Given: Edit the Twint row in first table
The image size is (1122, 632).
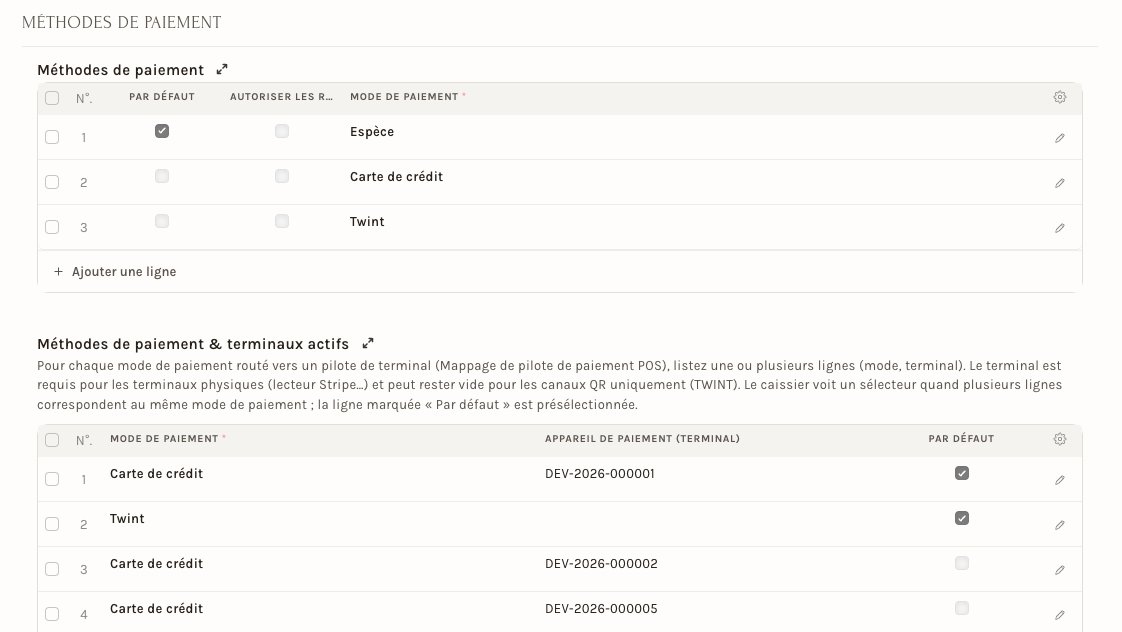Looking at the screenshot, I should 1060,228.
